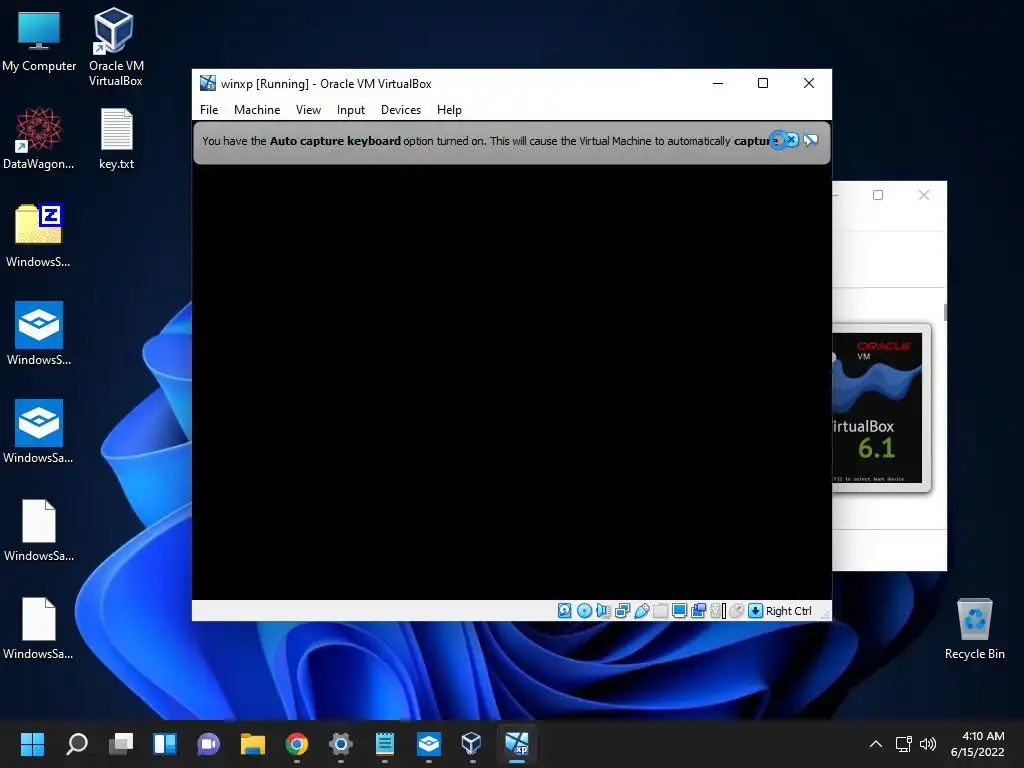Dismiss the Auto capture keyboard notification
The height and width of the screenshot is (768, 1024).
(x=792, y=140)
